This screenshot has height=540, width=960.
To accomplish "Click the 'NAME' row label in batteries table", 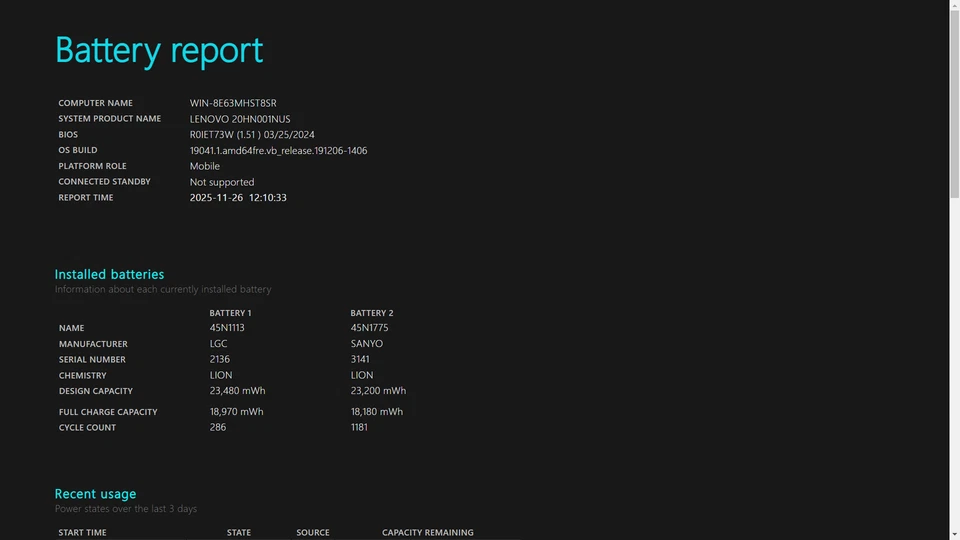I will pos(72,328).
